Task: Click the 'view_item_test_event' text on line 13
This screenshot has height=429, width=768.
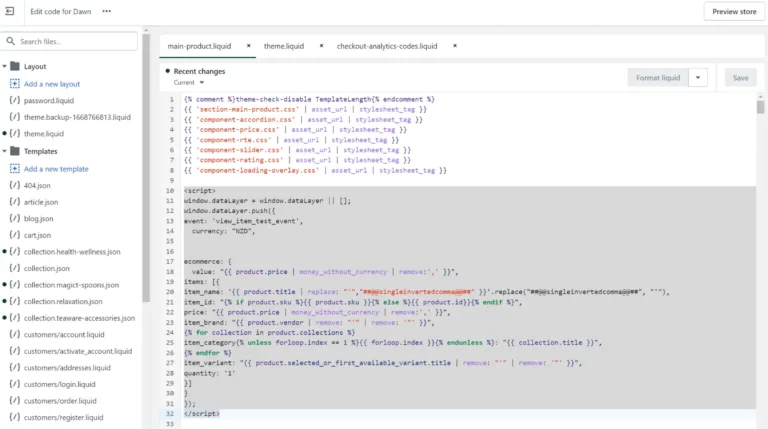Action: (256, 221)
